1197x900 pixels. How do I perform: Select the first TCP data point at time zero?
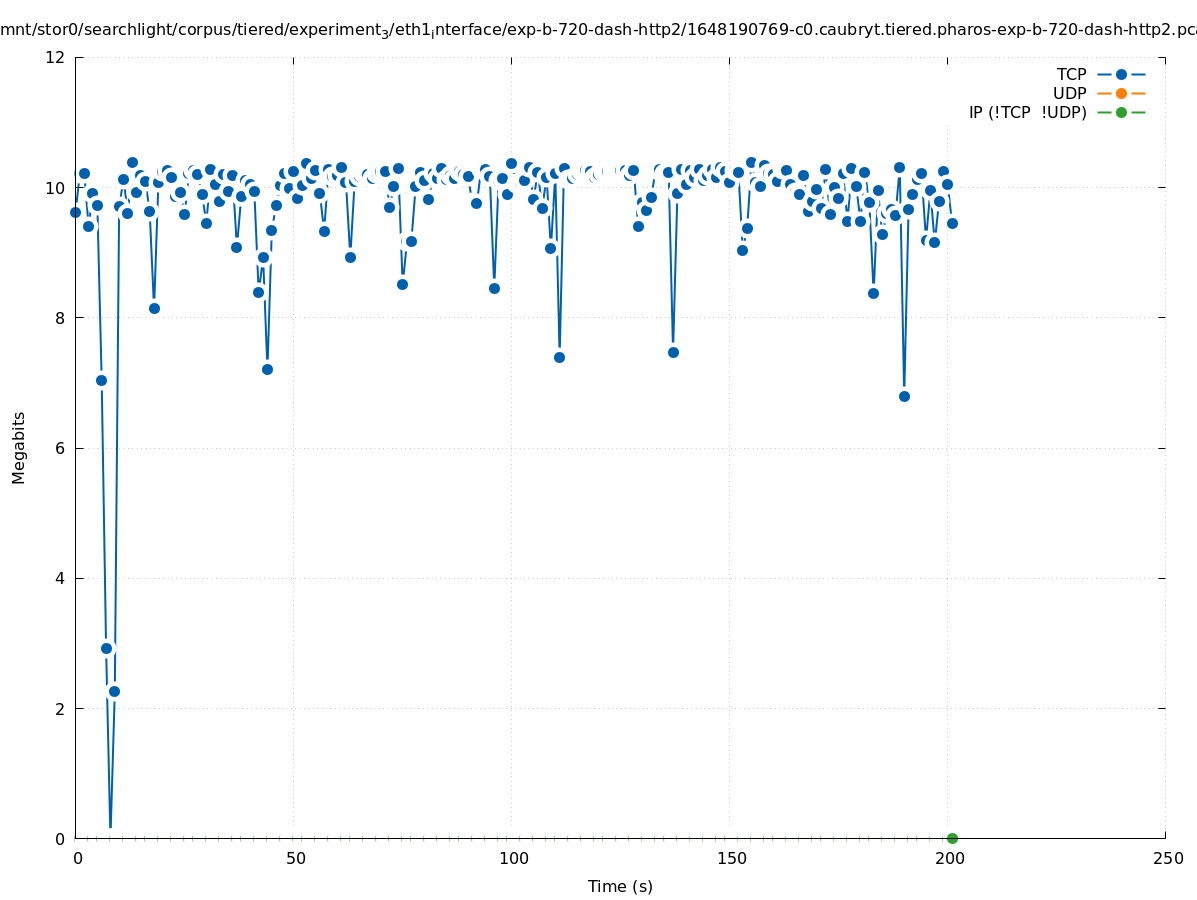[75, 212]
